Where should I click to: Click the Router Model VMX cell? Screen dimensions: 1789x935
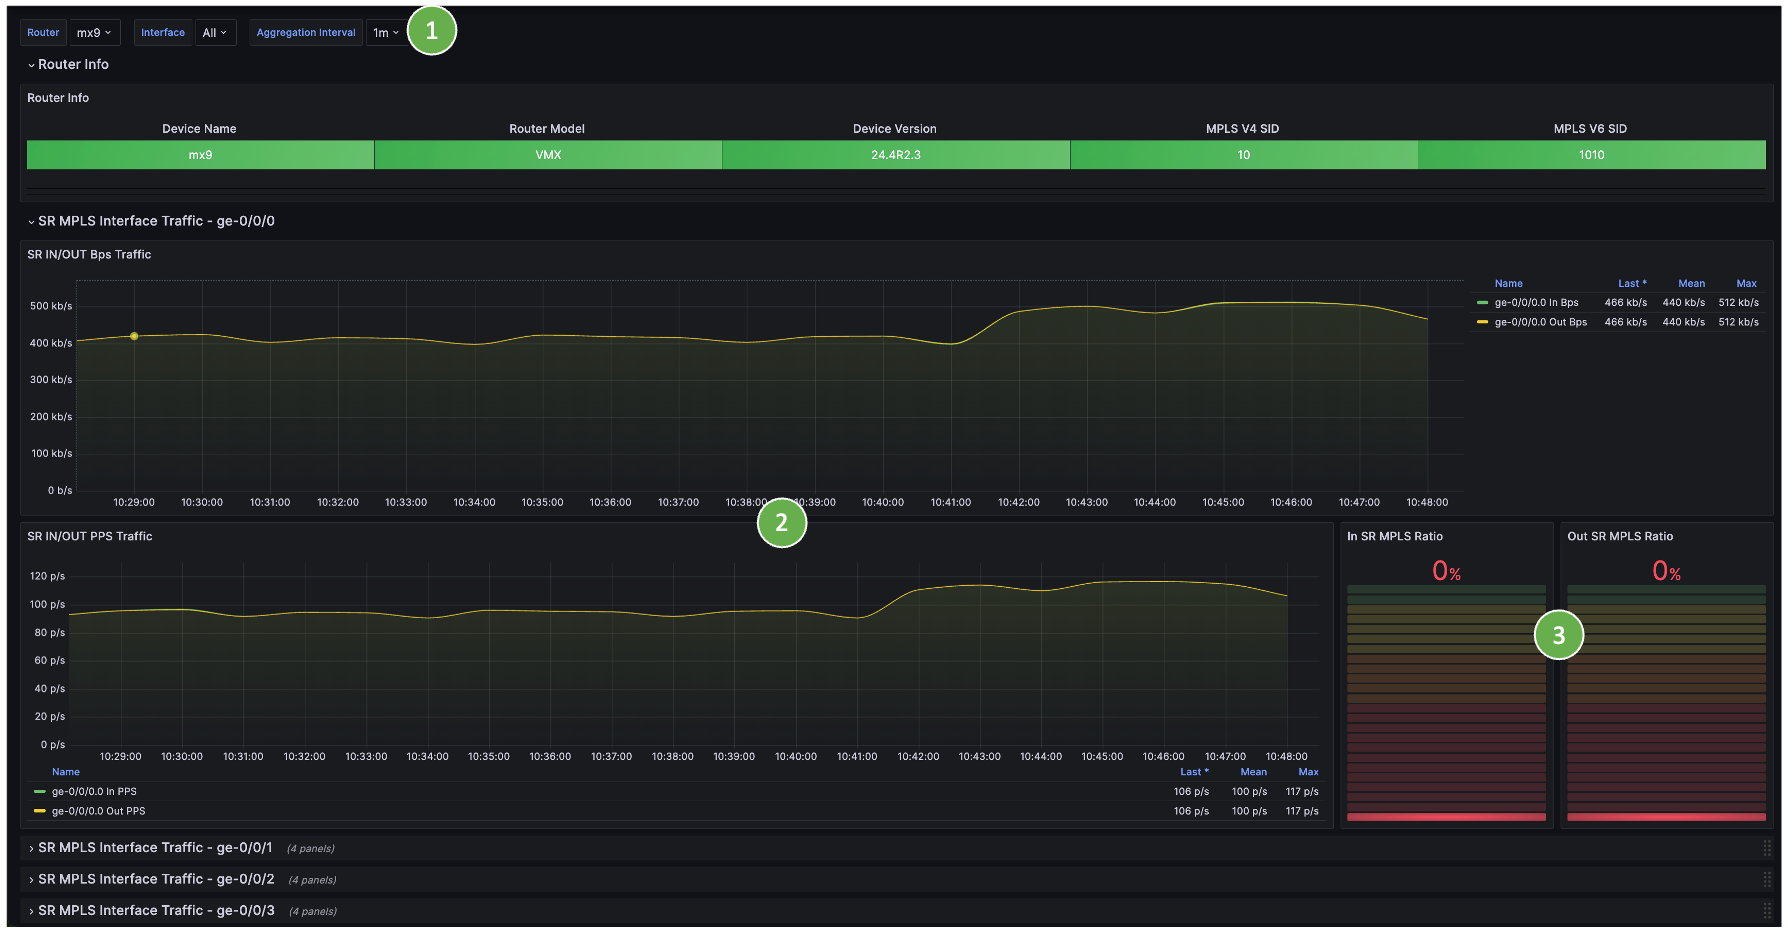[548, 155]
